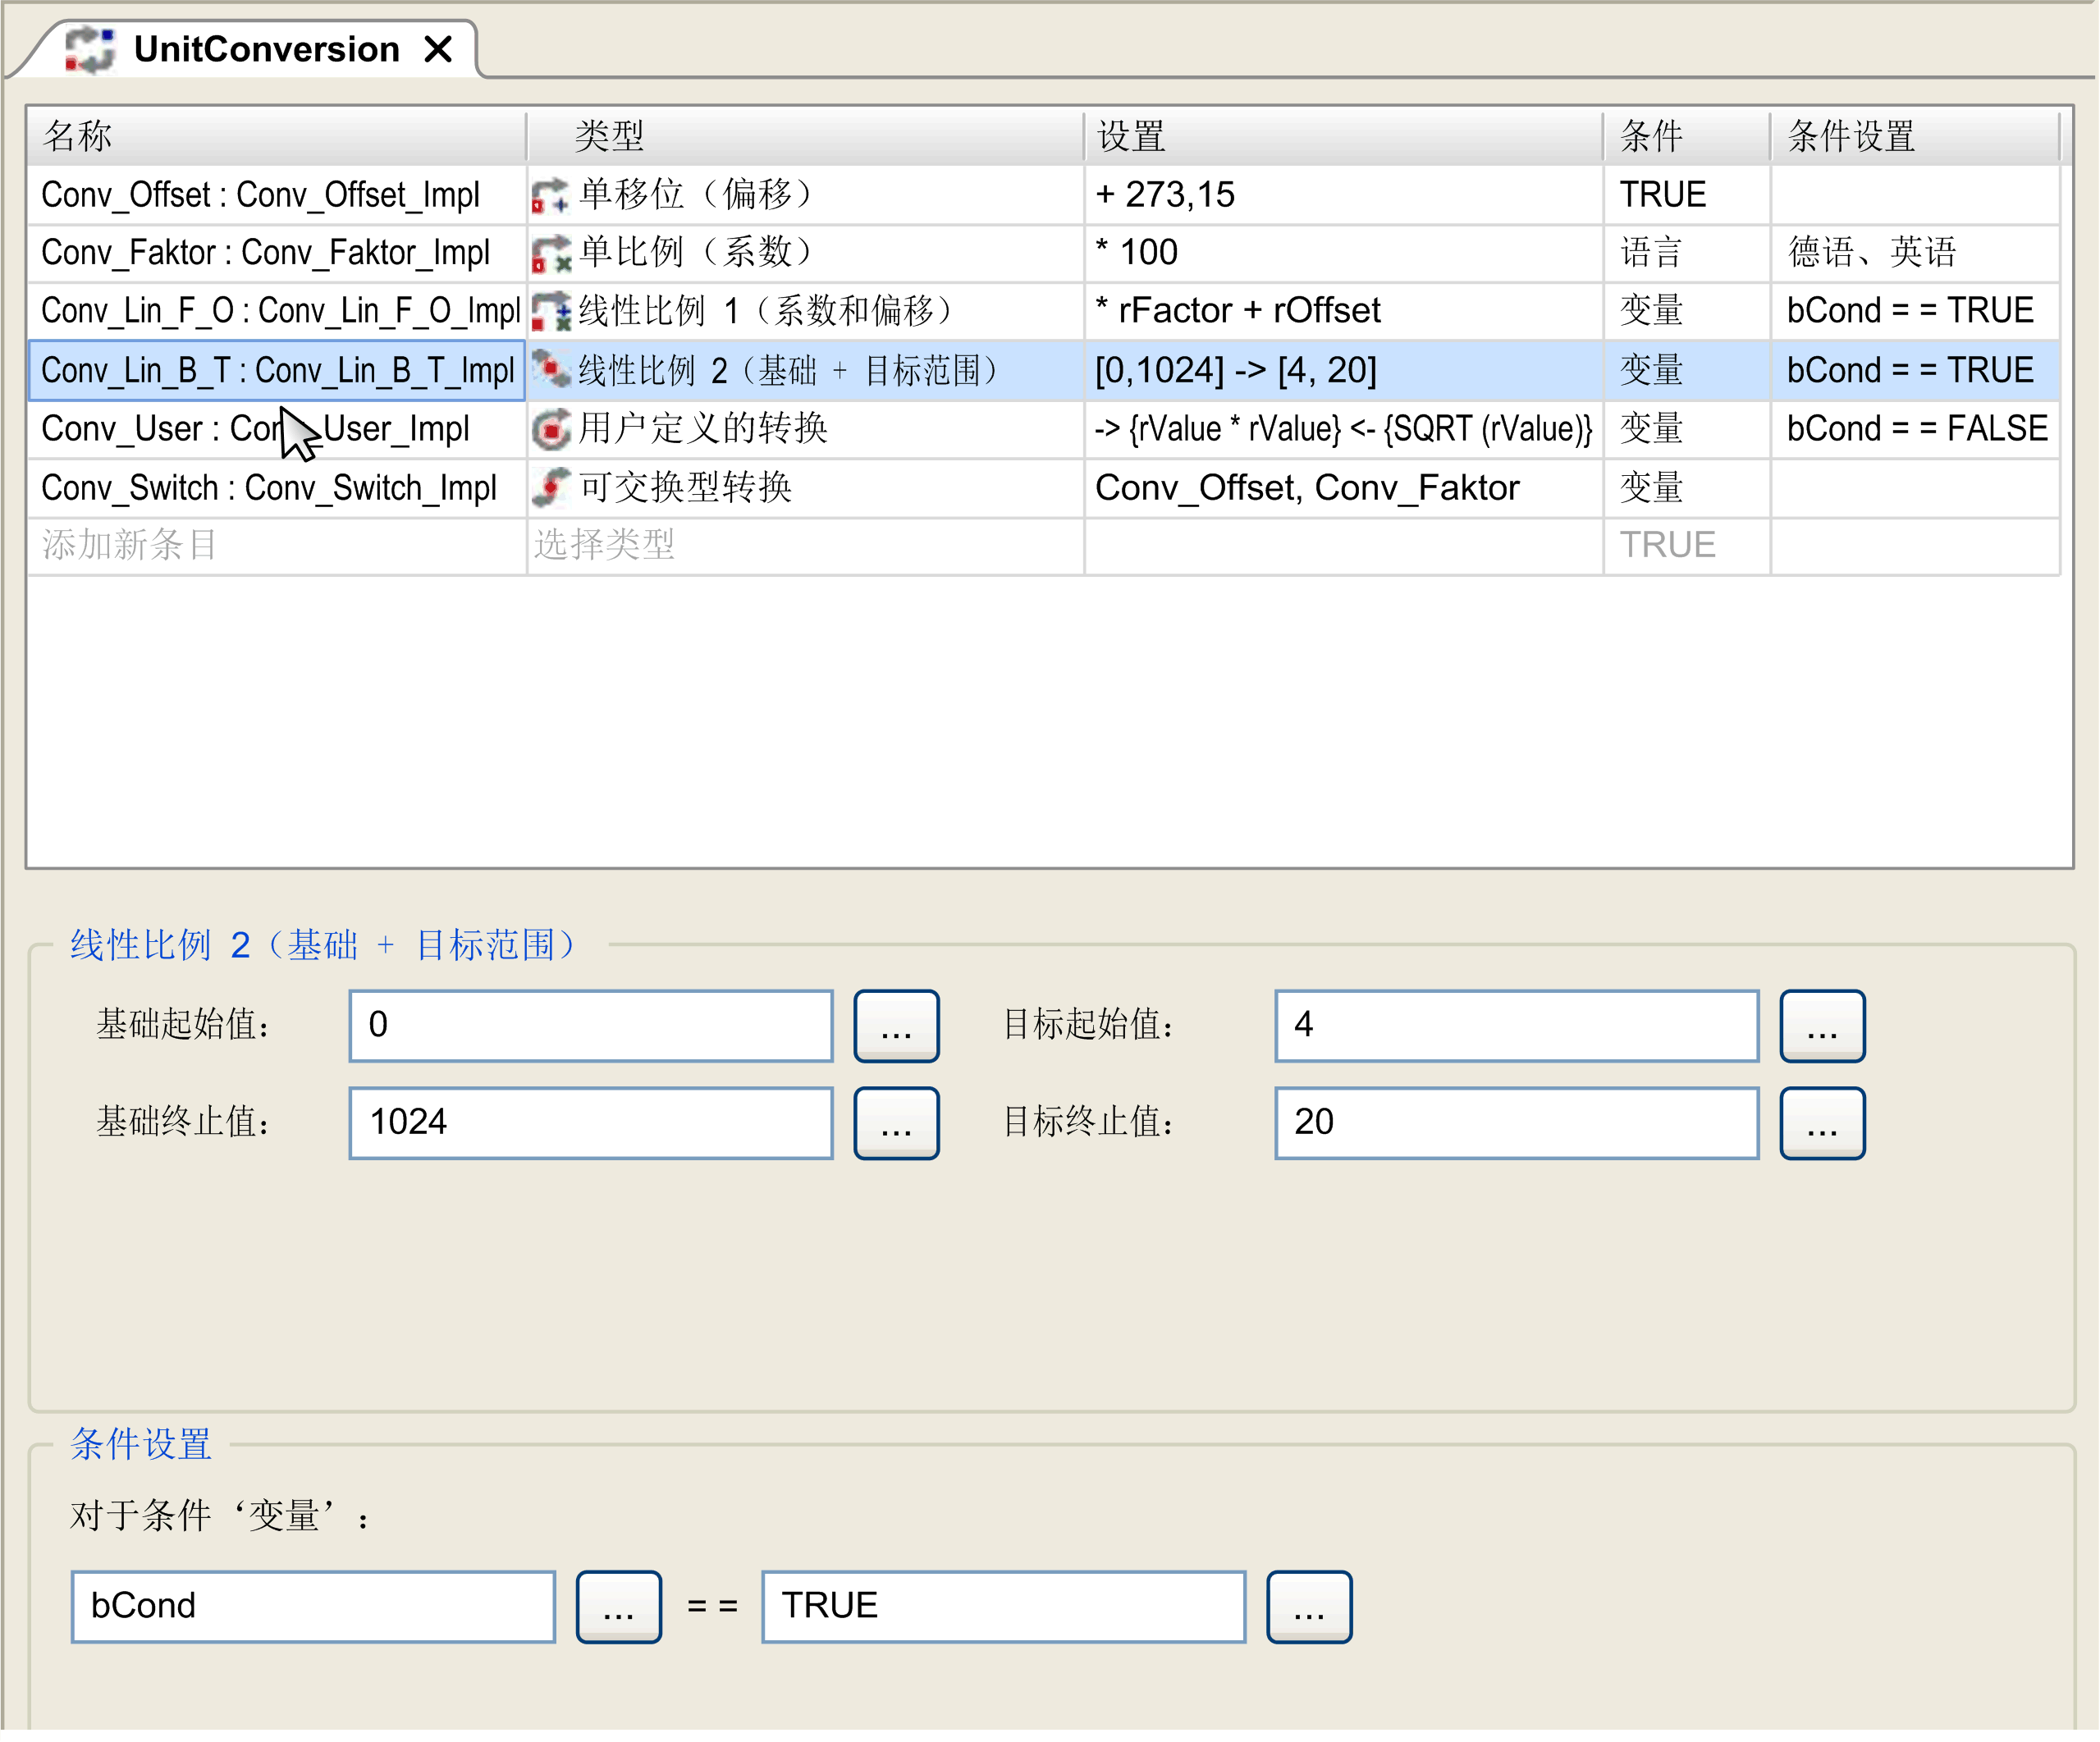Click the 基础起始值 input field

pyautogui.click(x=591, y=1026)
